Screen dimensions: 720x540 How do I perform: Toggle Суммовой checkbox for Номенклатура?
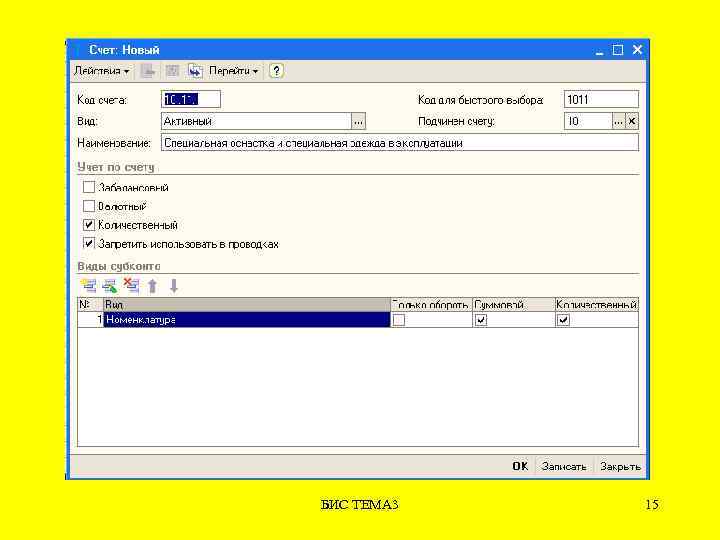click(481, 320)
